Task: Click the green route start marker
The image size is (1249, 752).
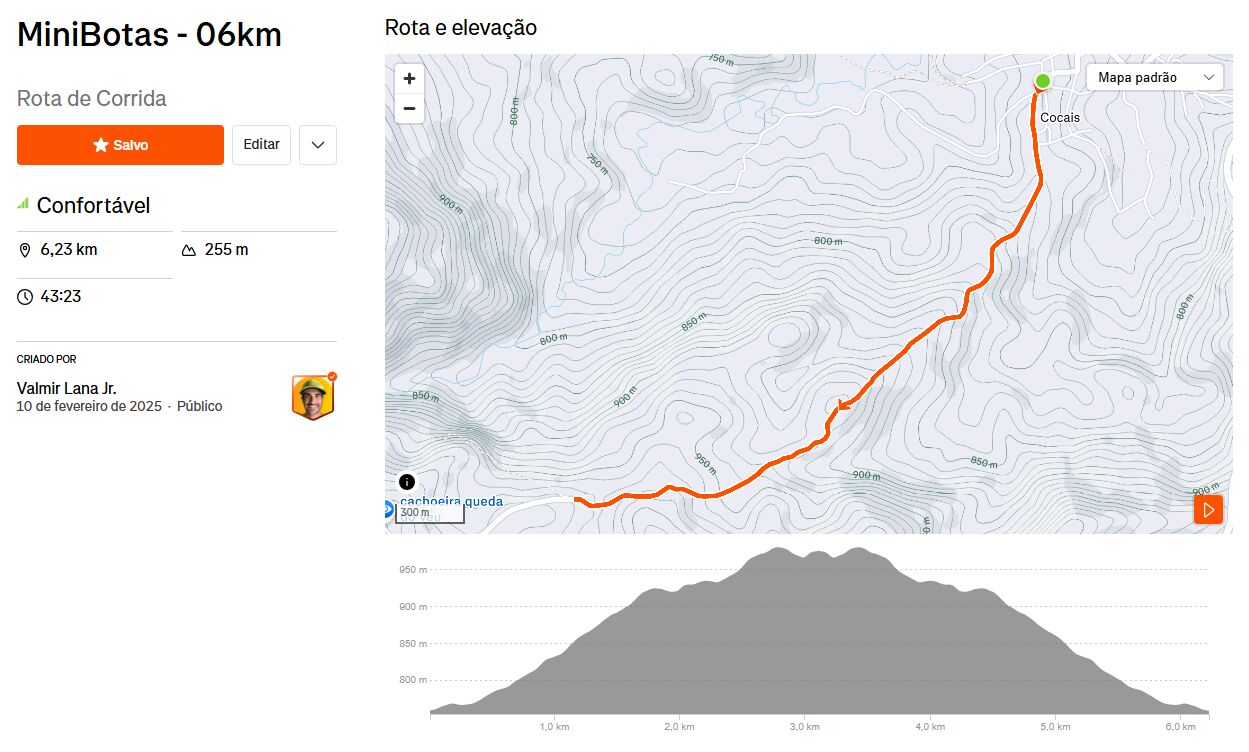Action: [1042, 81]
